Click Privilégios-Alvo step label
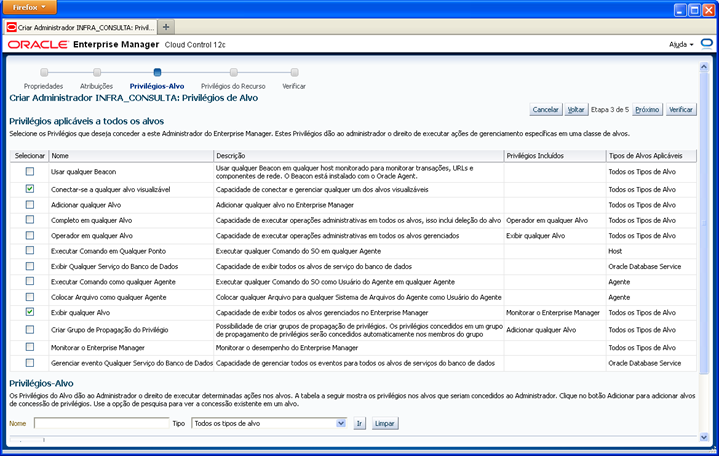Screen dimensions: 719x456 click(x=157, y=86)
